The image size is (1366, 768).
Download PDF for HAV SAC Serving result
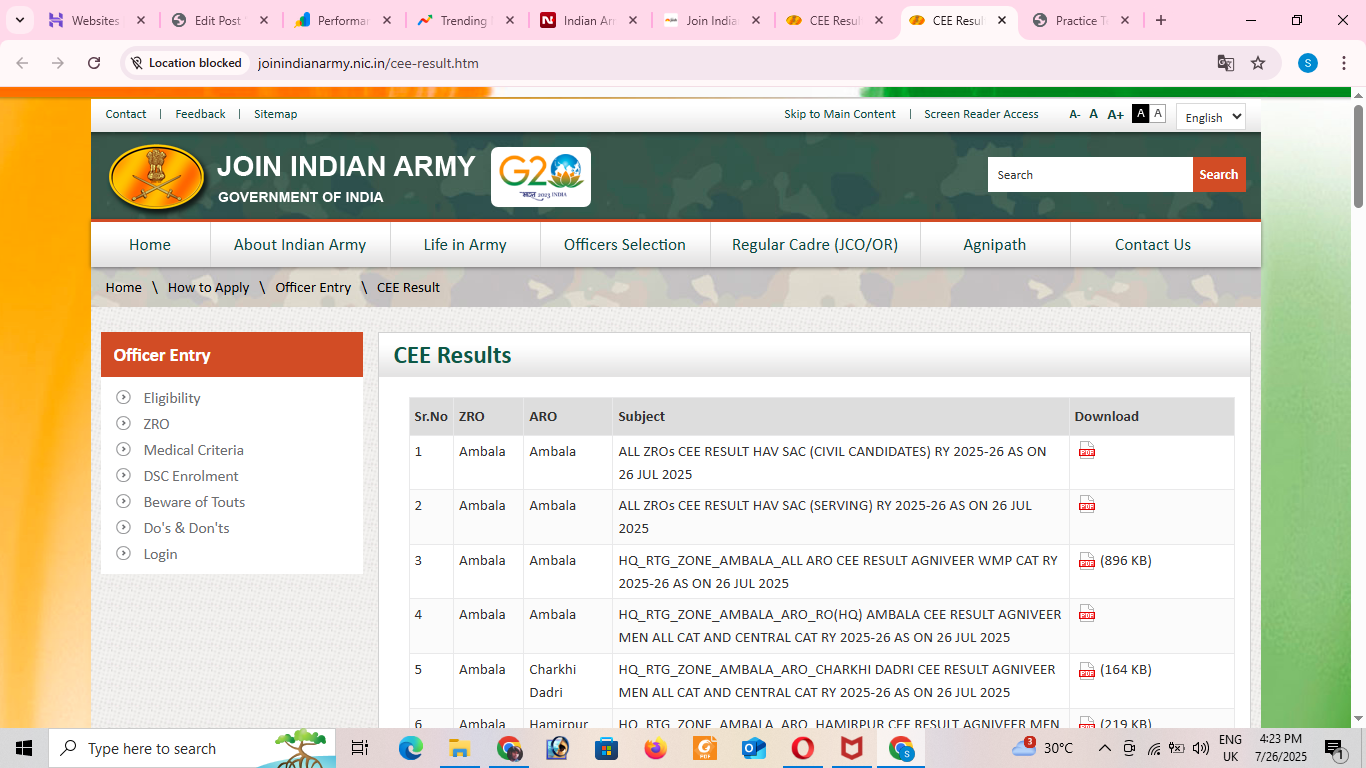pos(1086,504)
